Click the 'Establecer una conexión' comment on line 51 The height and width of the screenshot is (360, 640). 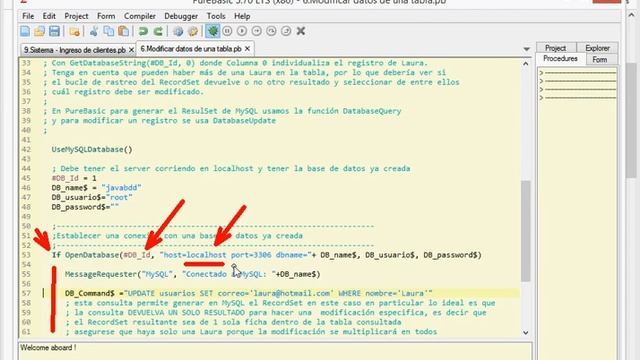(178, 236)
